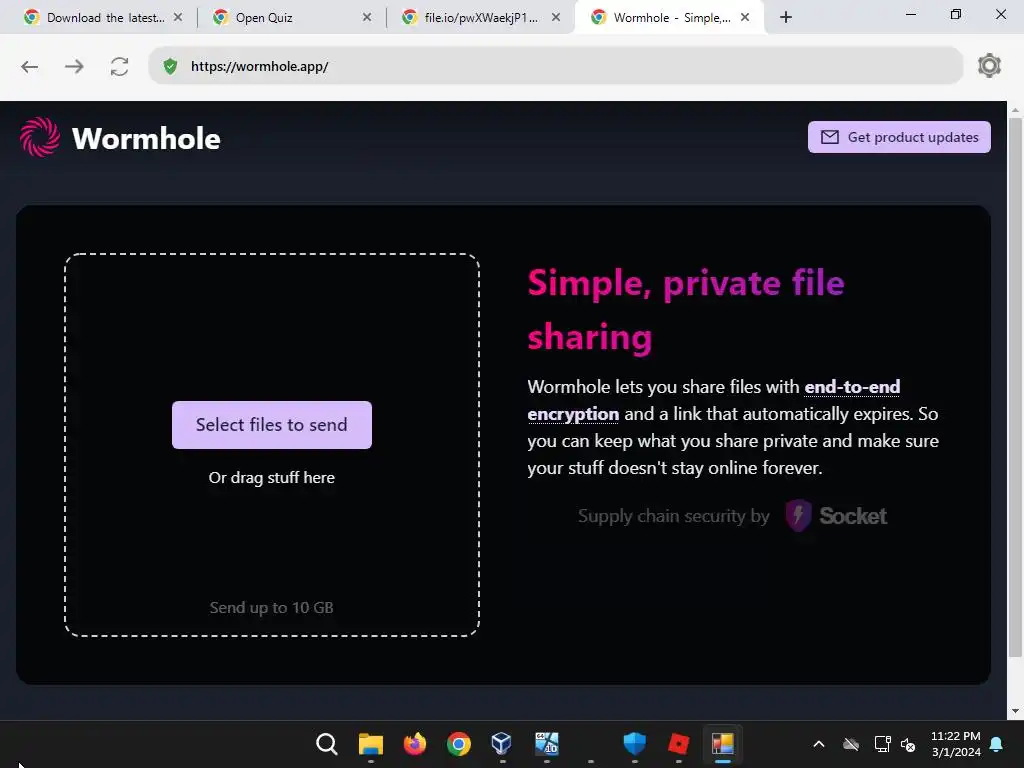This screenshot has width=1024, height=768.
Task: Click the Chrome favicon on Open Quiz tab
Action: pos(221,18)
